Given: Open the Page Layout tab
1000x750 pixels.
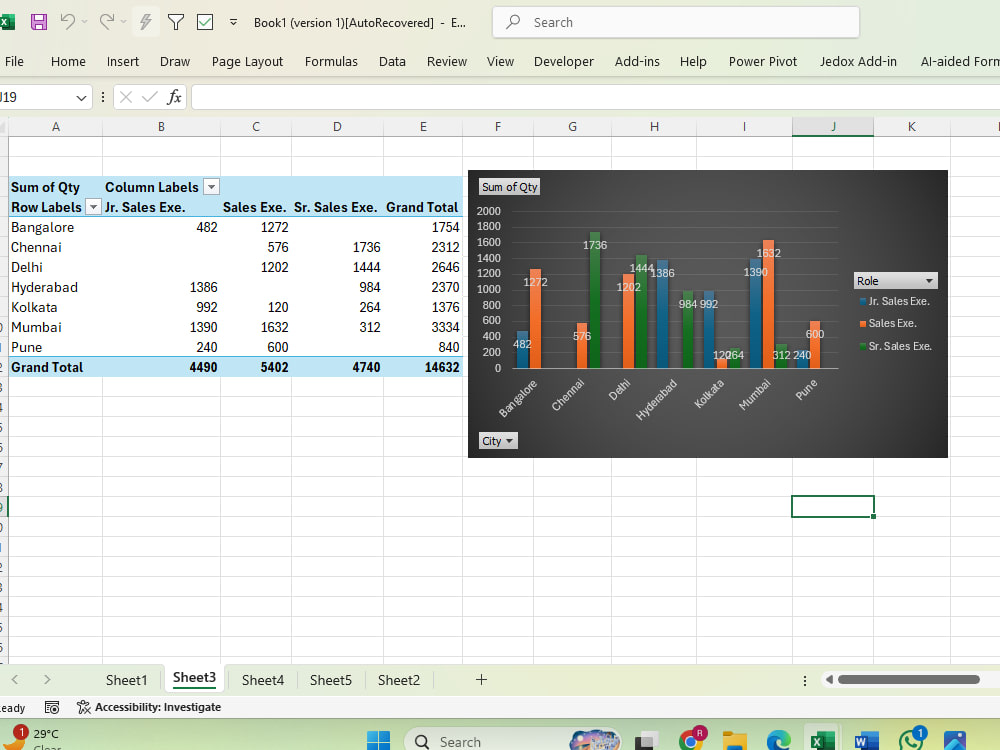Looking at the screenshot, I should (x=247, y=61).
